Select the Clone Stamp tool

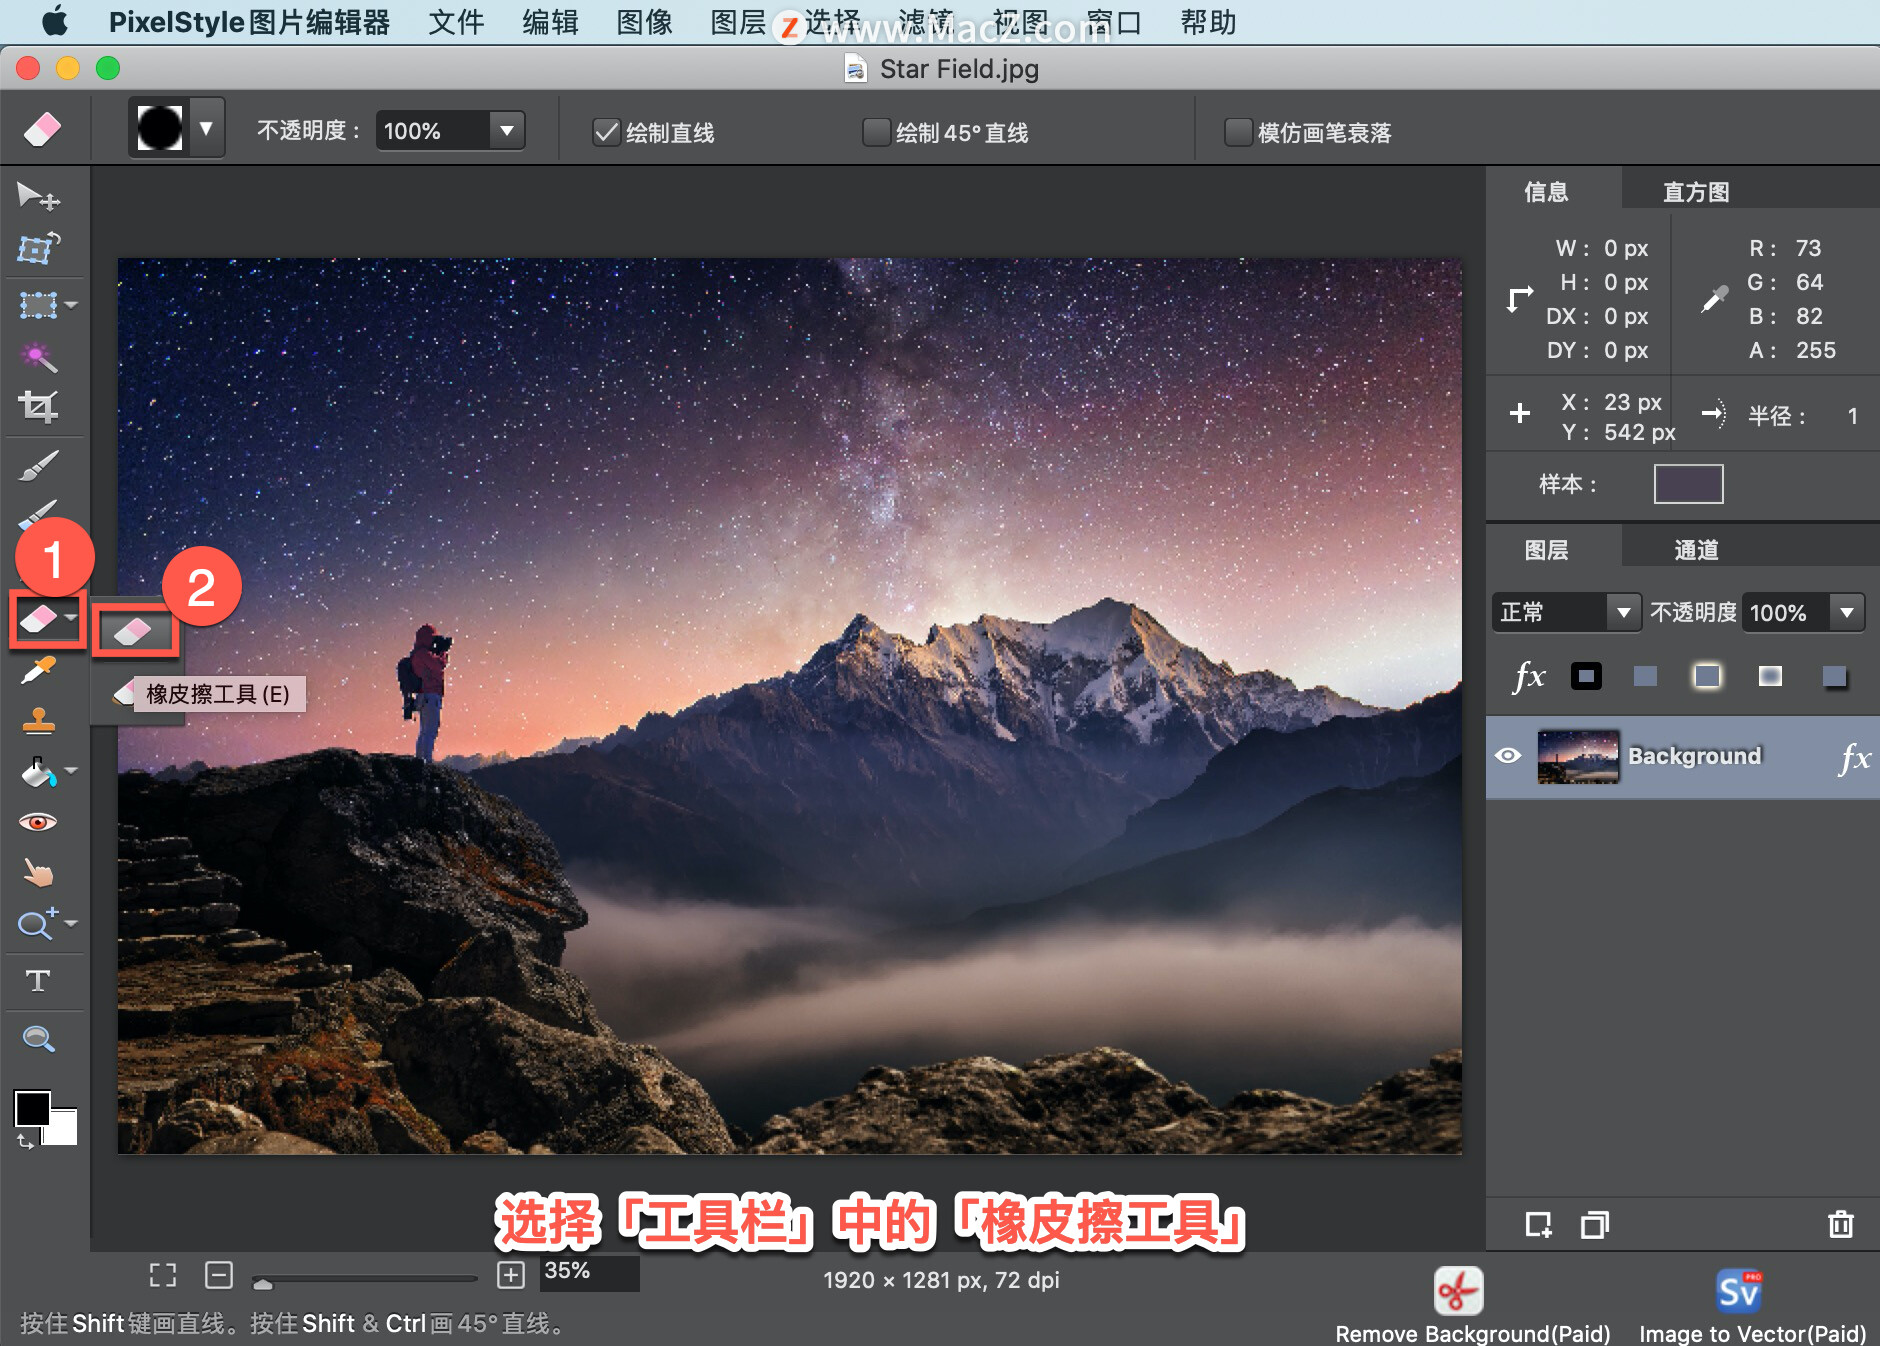tap(38, 720)
